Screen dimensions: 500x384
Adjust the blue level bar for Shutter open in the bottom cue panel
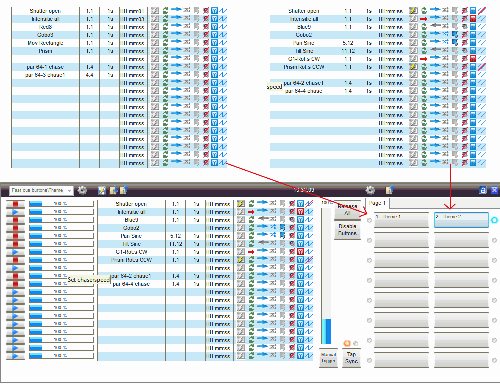point(61,204)
